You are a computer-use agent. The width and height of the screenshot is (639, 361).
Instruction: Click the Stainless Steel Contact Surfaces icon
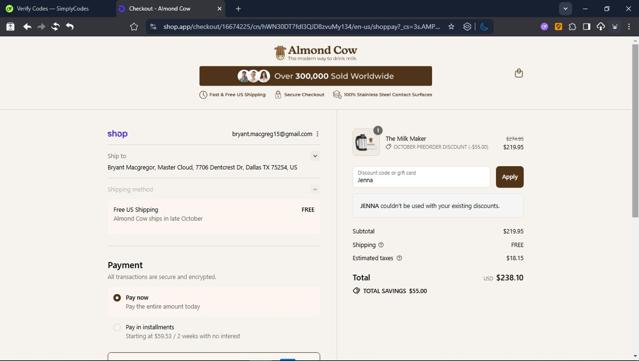click(x=337, y=95)
